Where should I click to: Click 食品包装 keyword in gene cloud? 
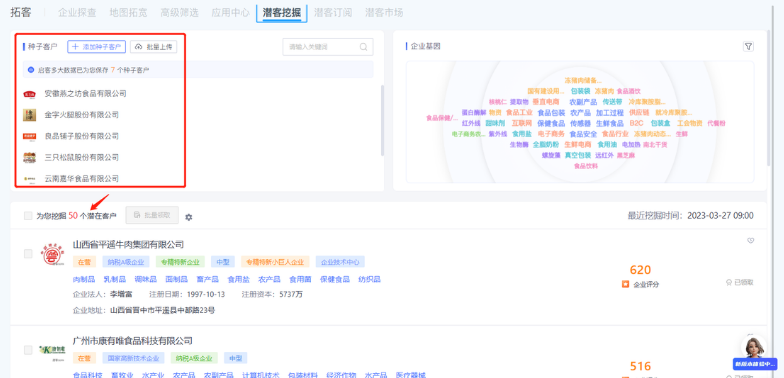click(x=551, y=112)
